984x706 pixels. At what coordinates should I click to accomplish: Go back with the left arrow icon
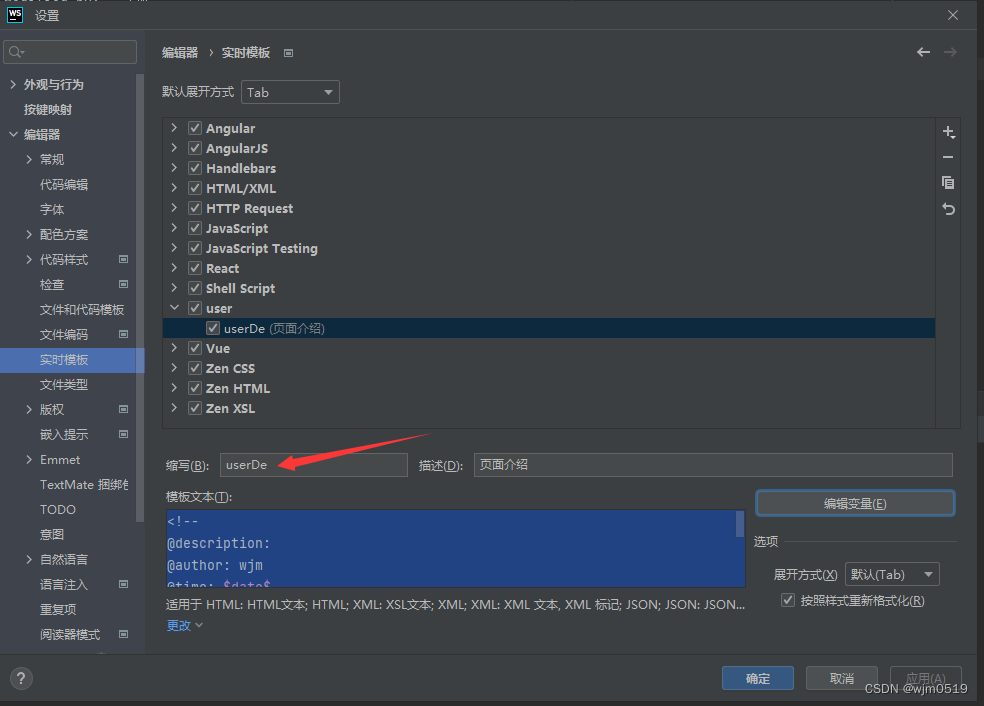(x=923, y=52)
